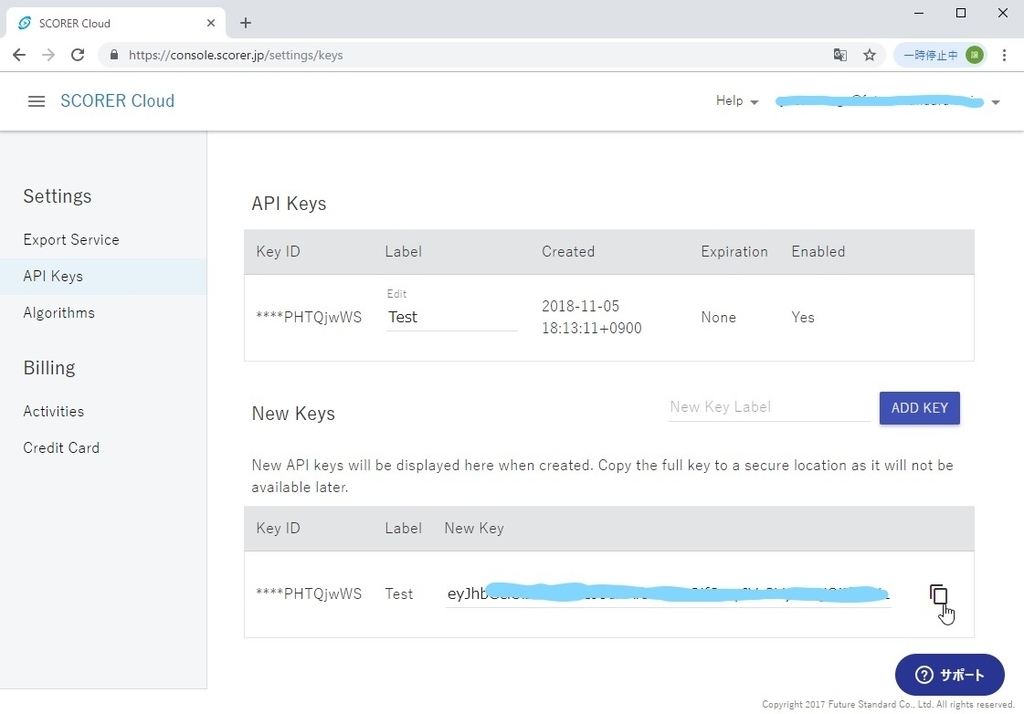Open the Chrome three-dot menu
This screenshot has width=1024, height=714.
pyautogui.click(x=1004, y=55)
